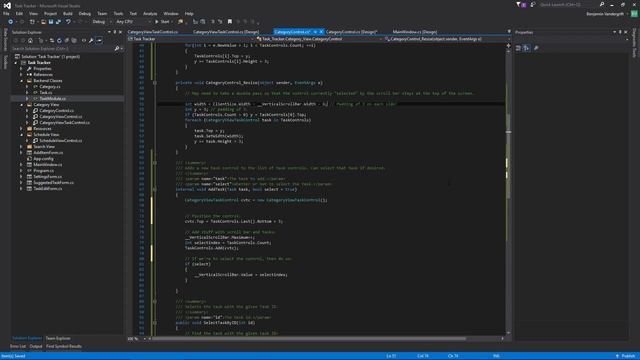Viewport: 640px width, 360px height.
Task: Switch to CategoryViewTaskControl.cs tab
Action: click(x=153, y=31)
